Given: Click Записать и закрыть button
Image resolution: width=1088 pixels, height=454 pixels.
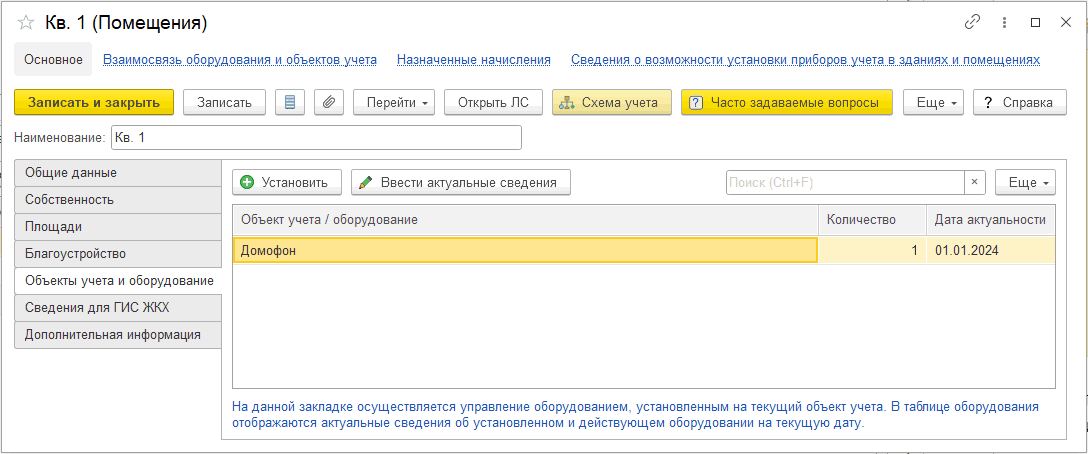Looking at the screenshot, I should 94,102.
